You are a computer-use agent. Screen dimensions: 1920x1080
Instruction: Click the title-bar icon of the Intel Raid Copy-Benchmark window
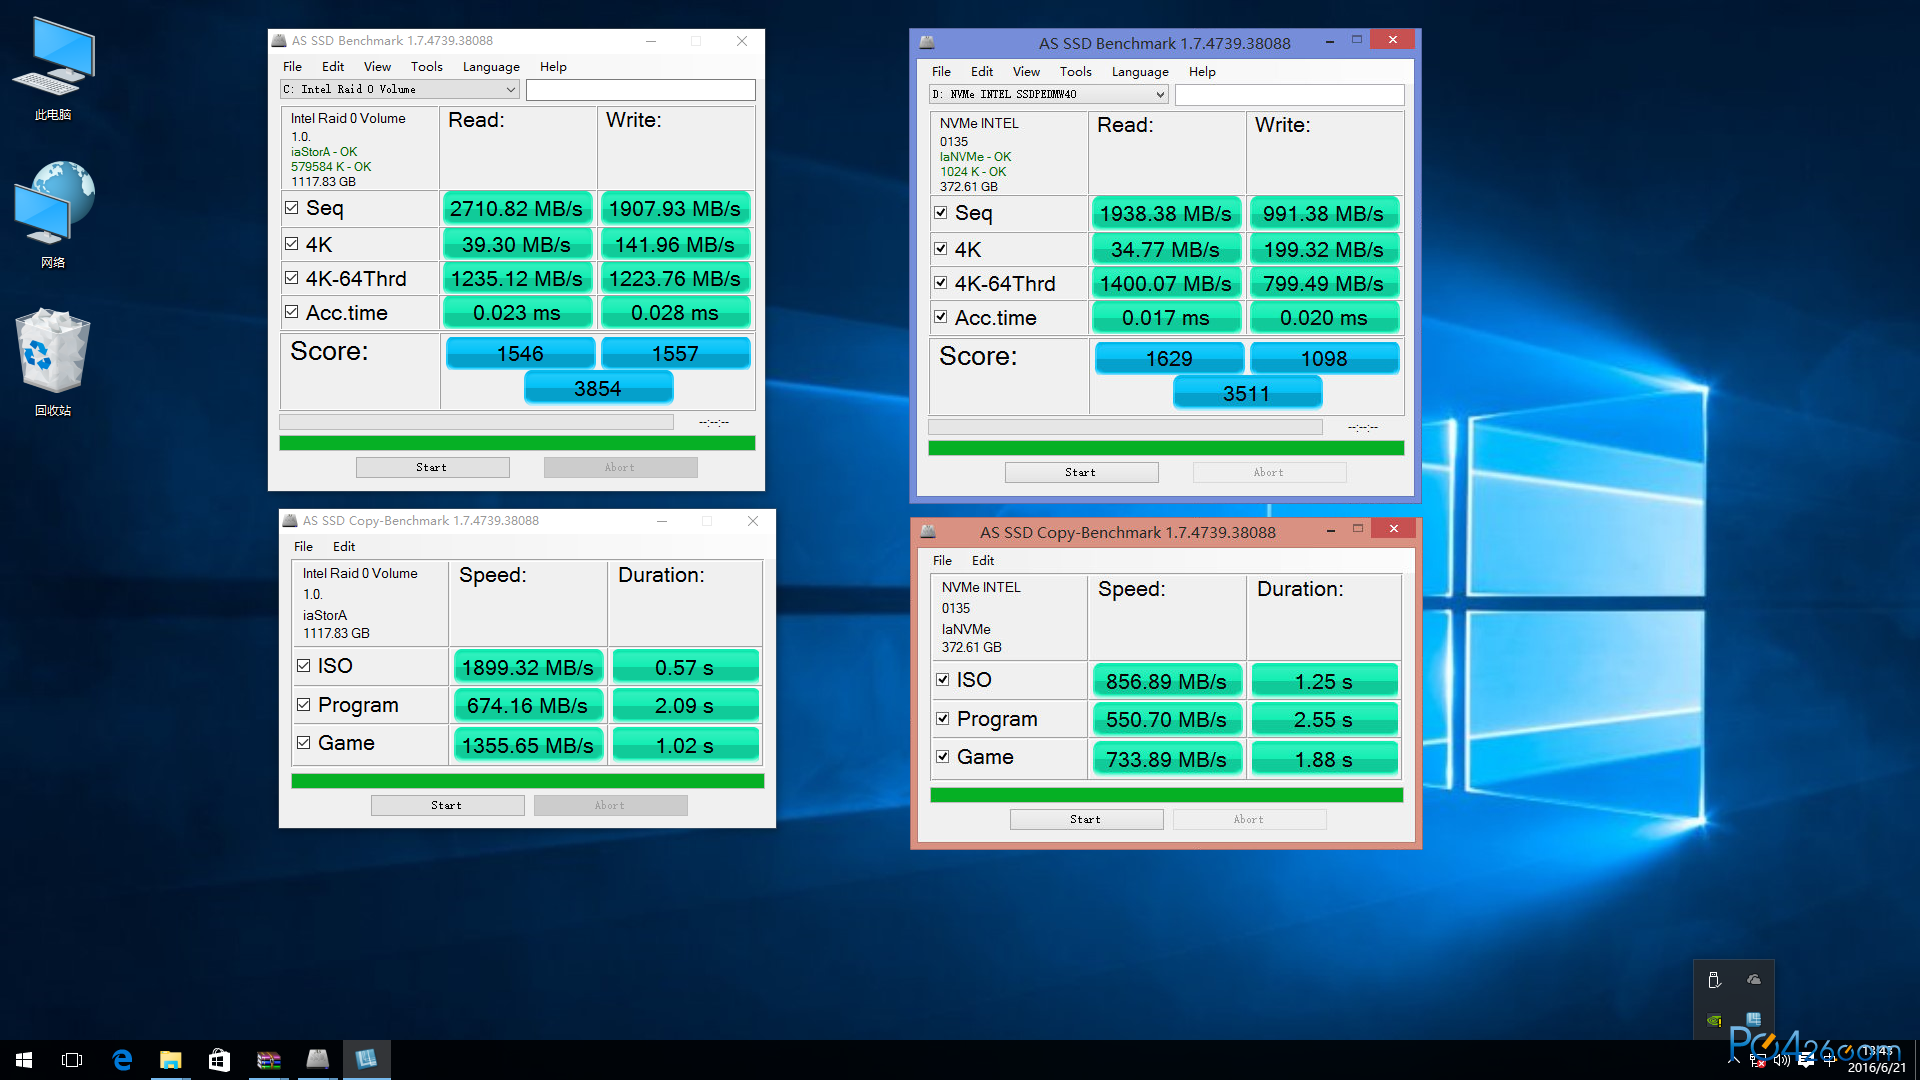[x=290, y=521]
